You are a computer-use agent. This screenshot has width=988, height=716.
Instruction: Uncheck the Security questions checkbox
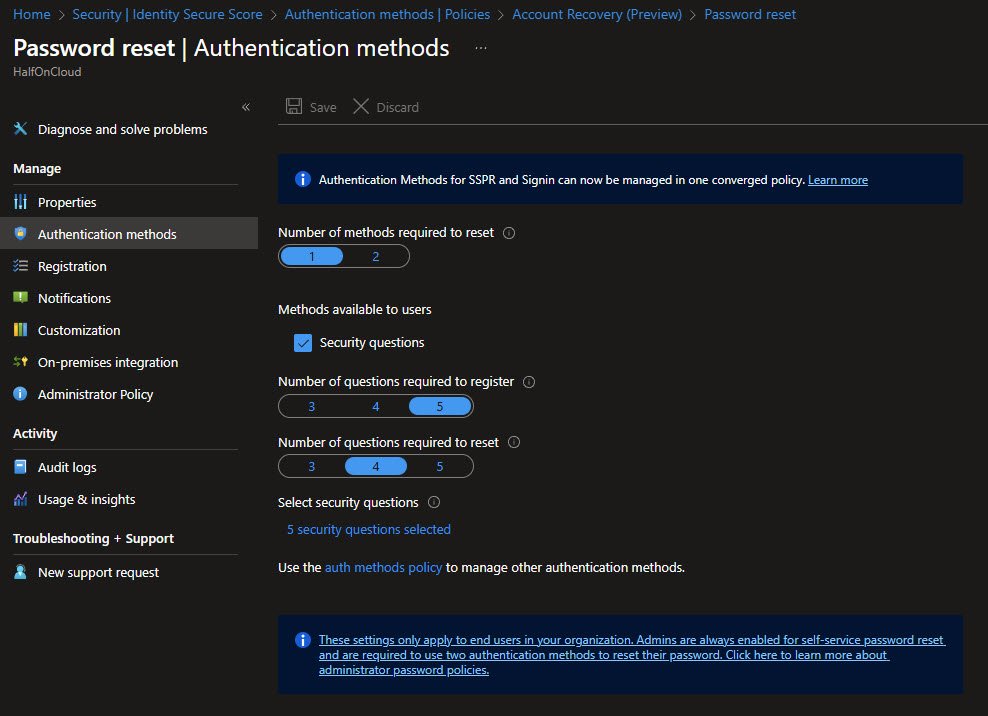click(x=303, y=343)
